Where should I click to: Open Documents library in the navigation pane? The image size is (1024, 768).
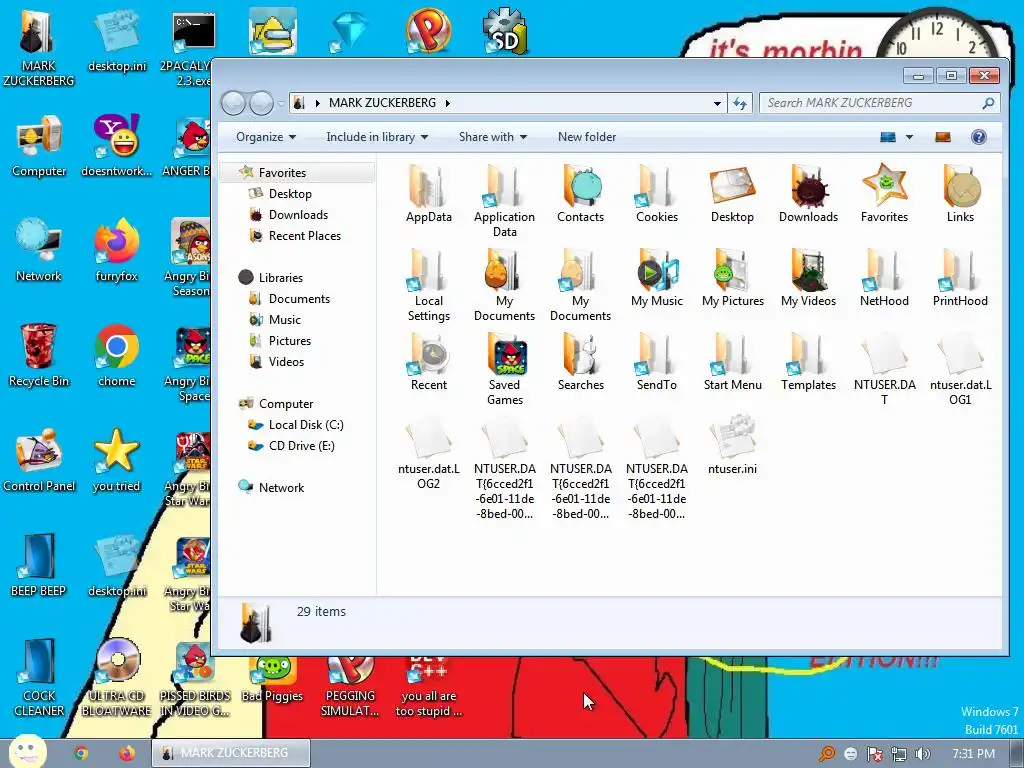299,298
